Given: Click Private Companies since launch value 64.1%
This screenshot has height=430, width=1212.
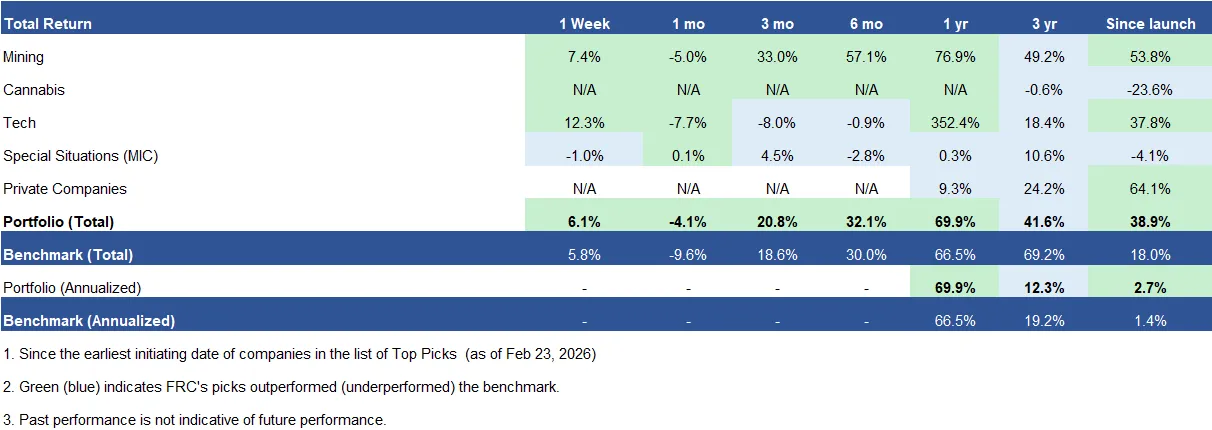Looking at the screenshot, I should pyautogui.click(x=1150, y=189).
